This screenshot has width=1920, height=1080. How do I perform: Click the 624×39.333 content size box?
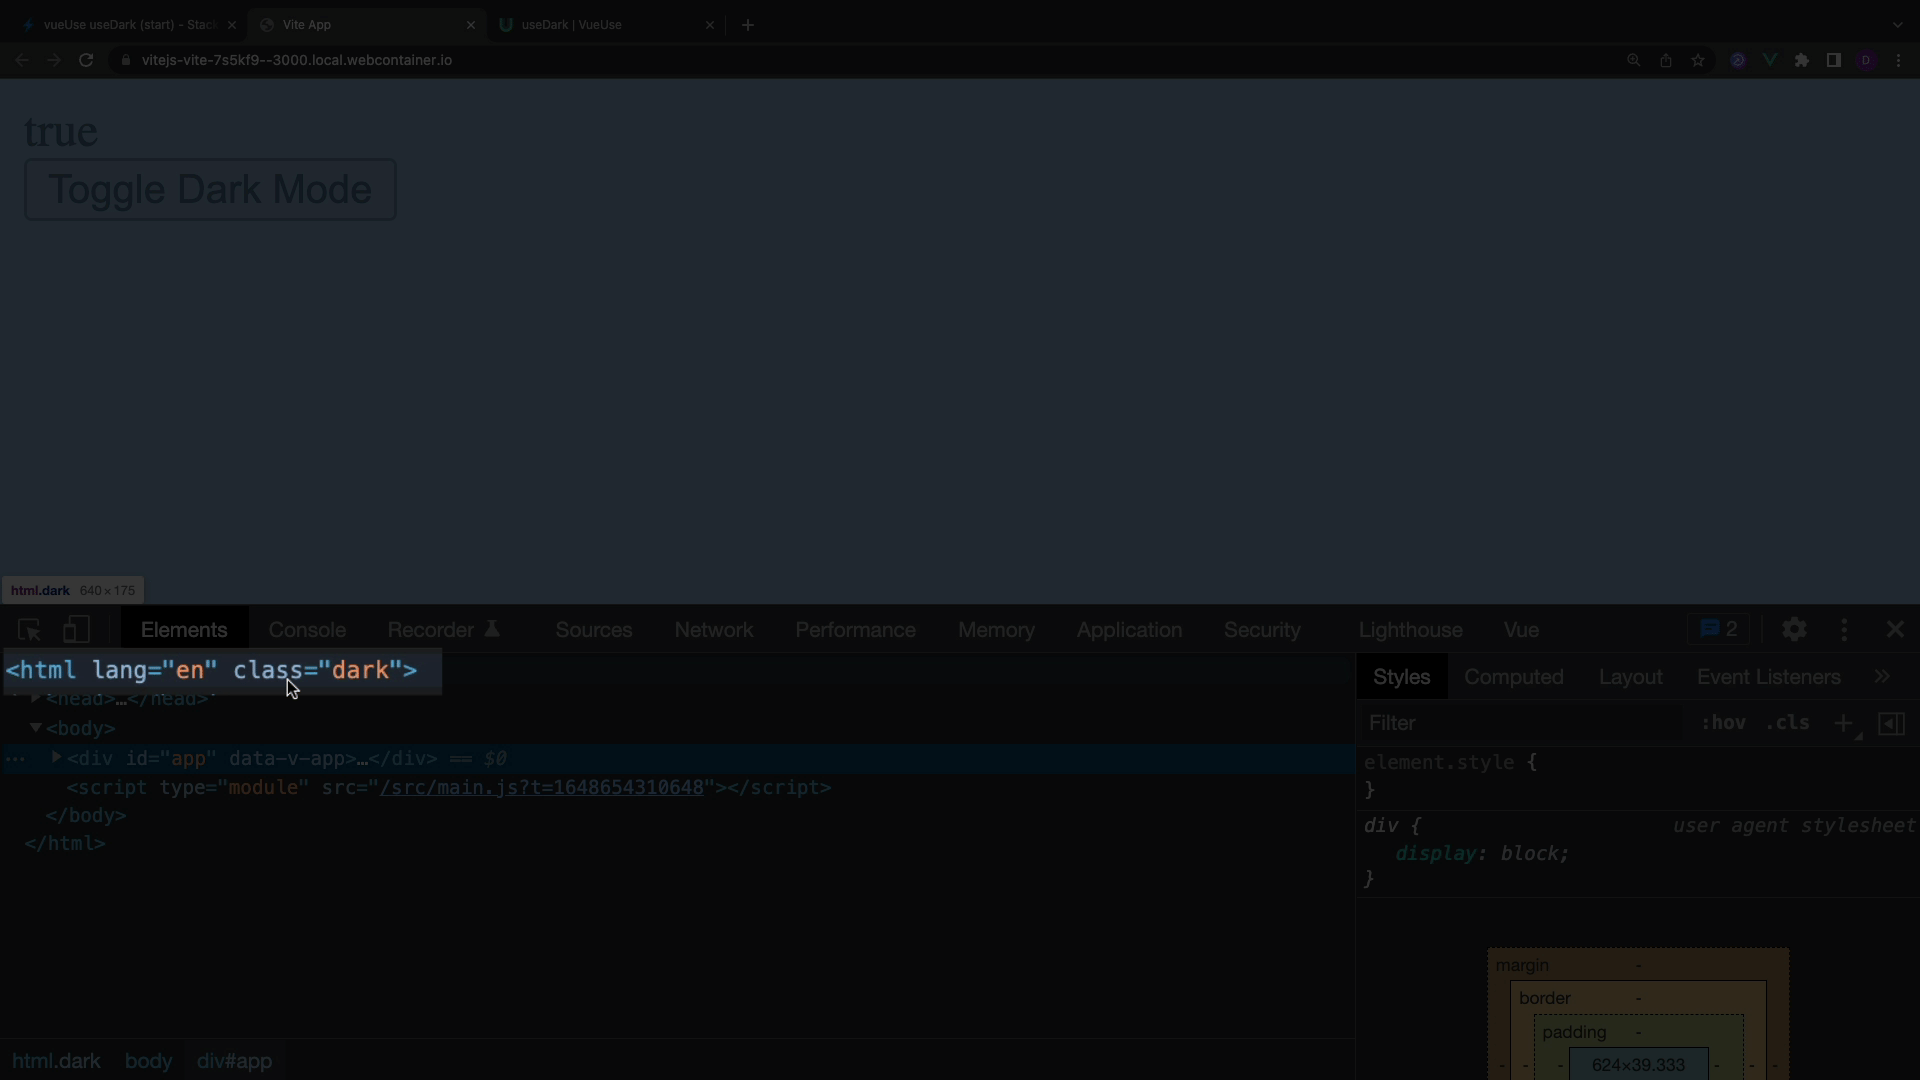1638,1065
